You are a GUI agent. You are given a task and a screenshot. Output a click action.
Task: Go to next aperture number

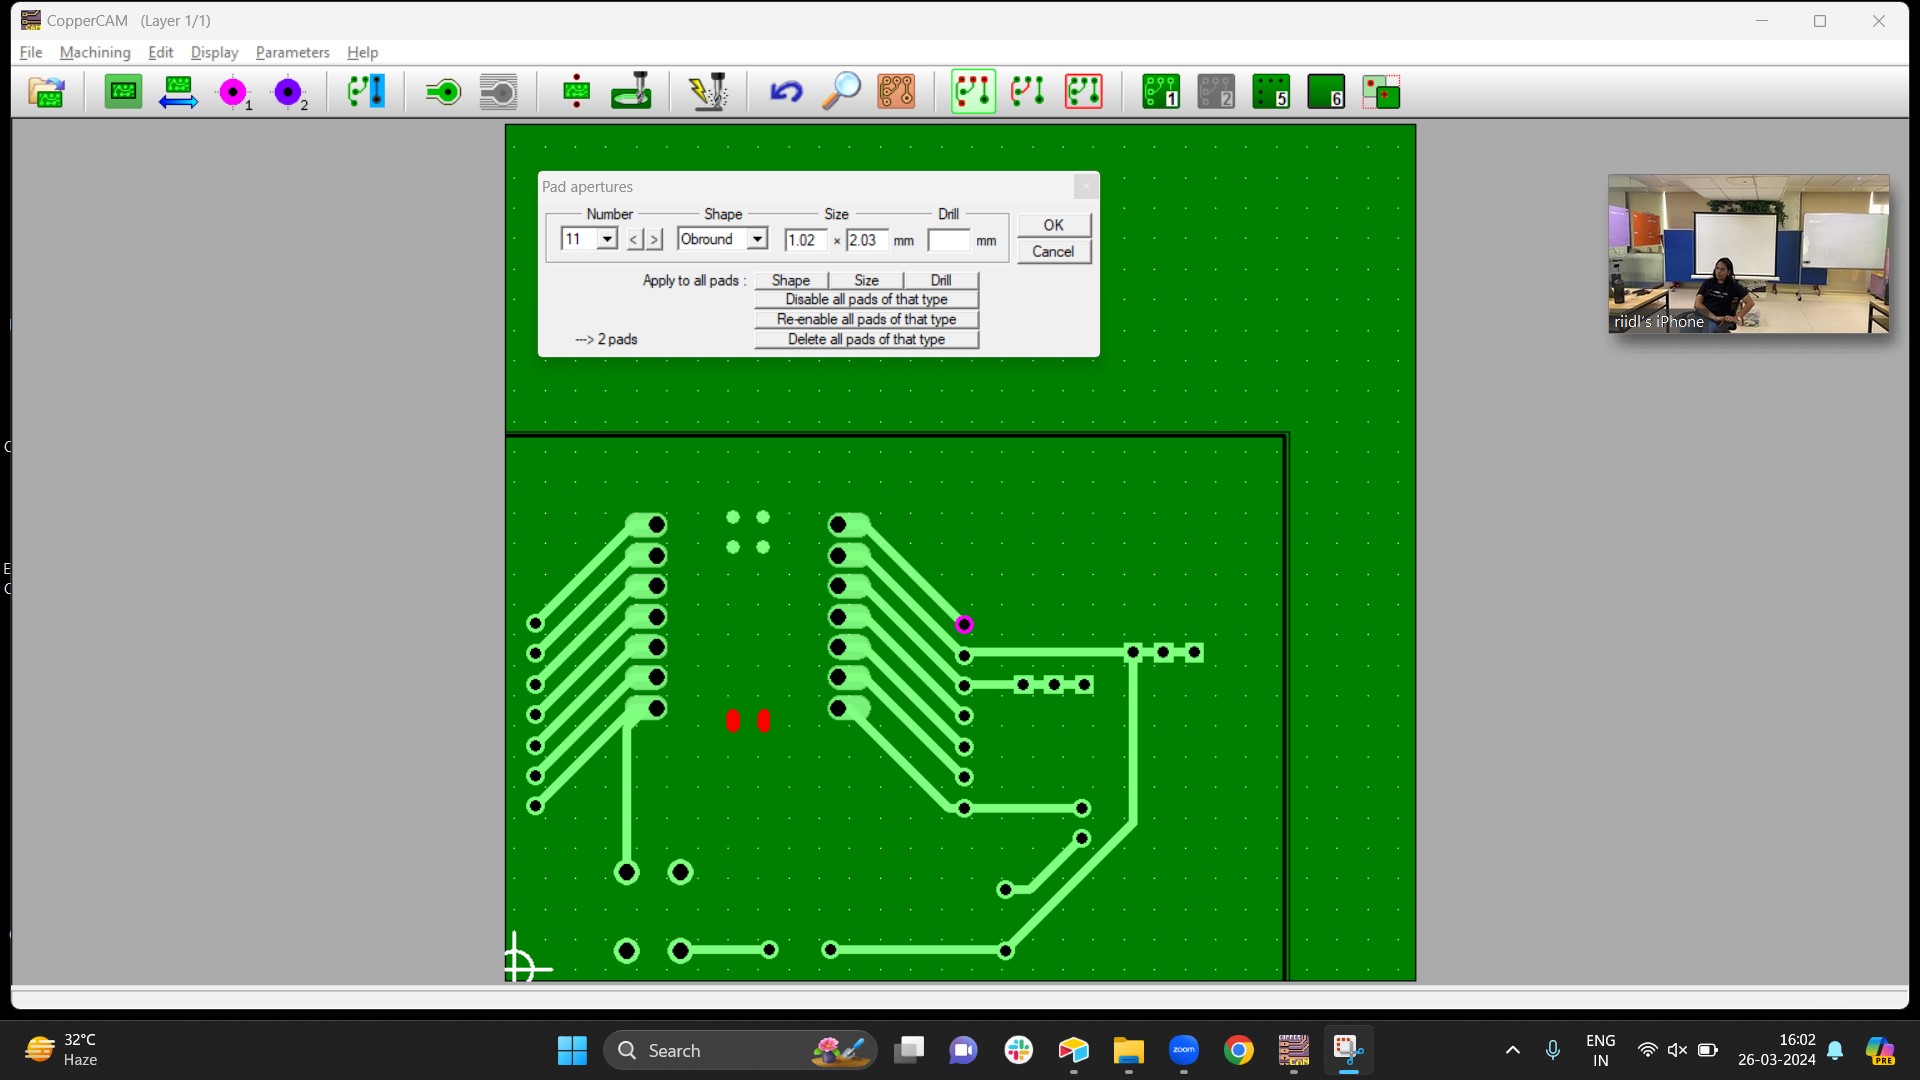[x=654, y=240]
